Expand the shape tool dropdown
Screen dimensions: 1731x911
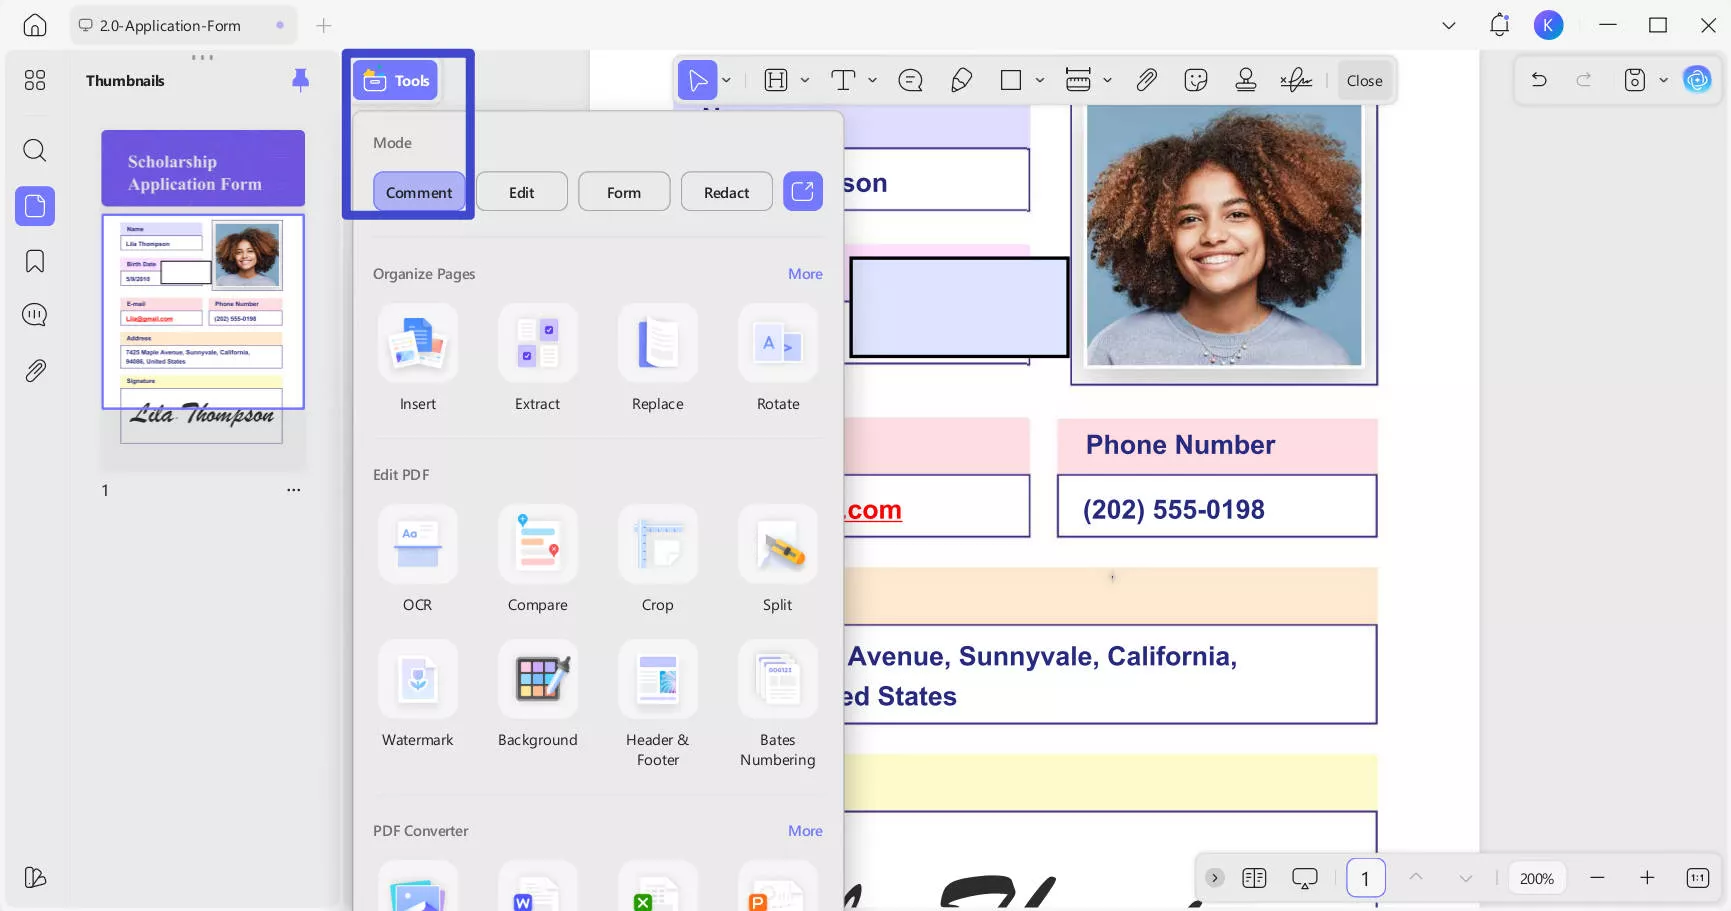(1040, 80)
